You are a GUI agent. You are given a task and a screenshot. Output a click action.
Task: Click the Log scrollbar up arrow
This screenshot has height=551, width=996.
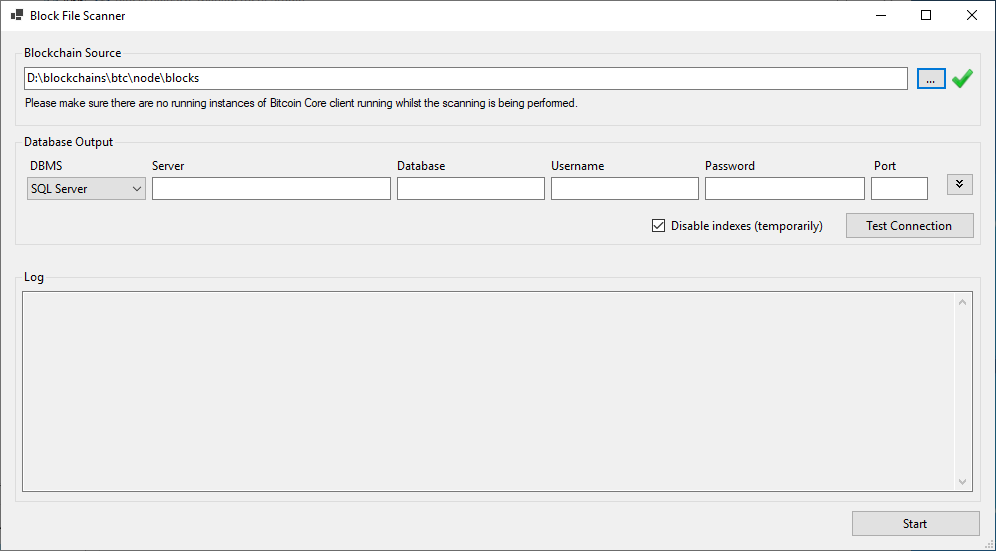(x=962, y=302)
